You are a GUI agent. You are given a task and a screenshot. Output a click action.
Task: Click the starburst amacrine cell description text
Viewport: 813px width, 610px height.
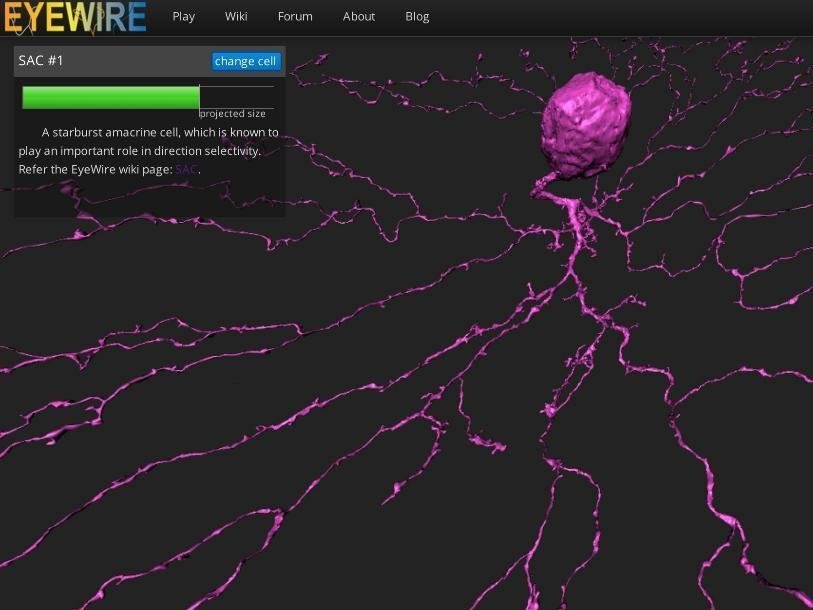coord(148,150)
